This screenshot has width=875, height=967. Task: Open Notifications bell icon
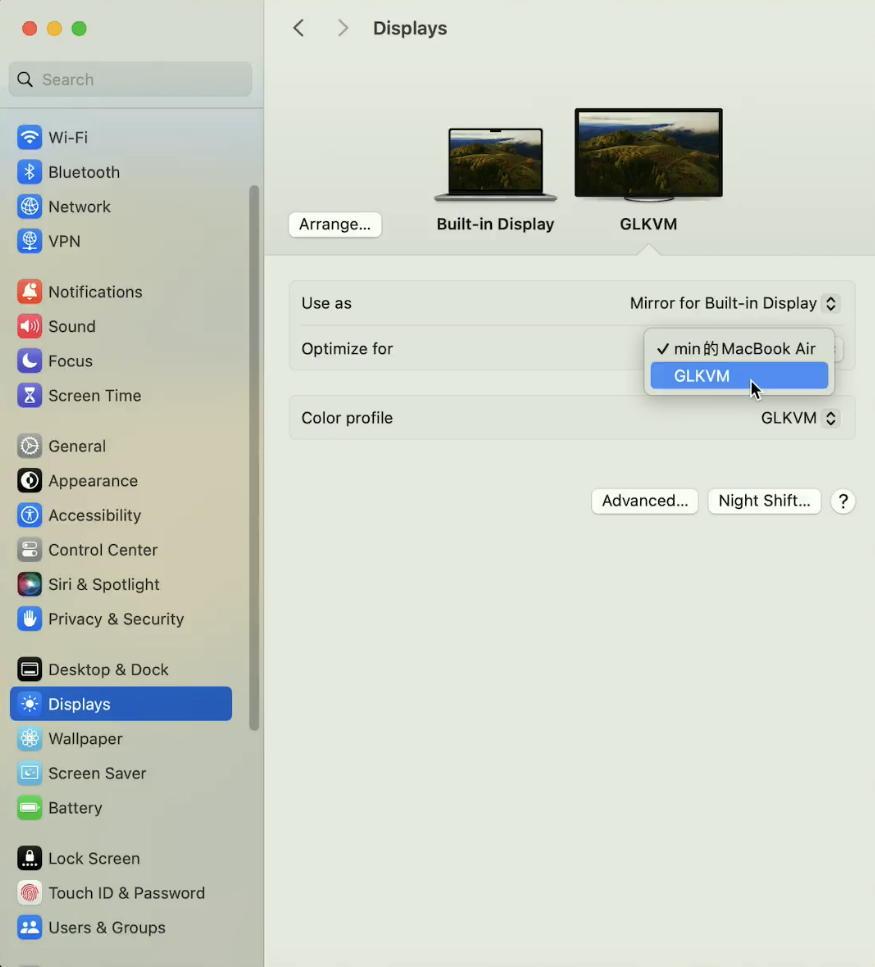coord(29,291)
